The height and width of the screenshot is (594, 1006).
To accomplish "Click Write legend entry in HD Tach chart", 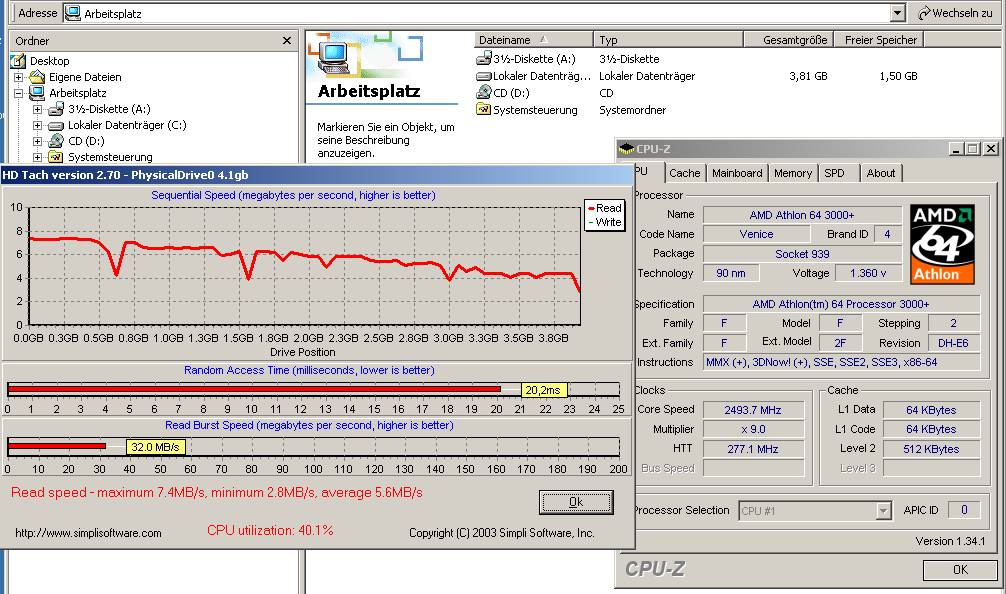I will 604,222.
